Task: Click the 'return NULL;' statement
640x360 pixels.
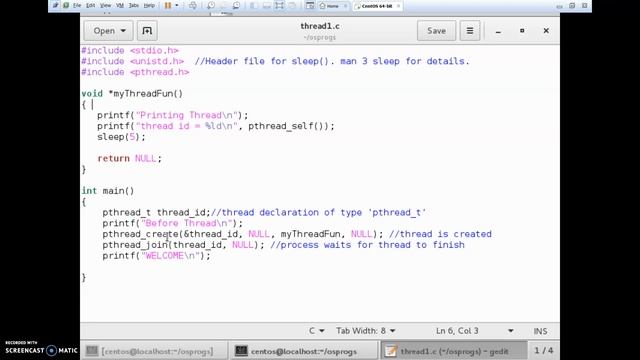Action: 129,158
